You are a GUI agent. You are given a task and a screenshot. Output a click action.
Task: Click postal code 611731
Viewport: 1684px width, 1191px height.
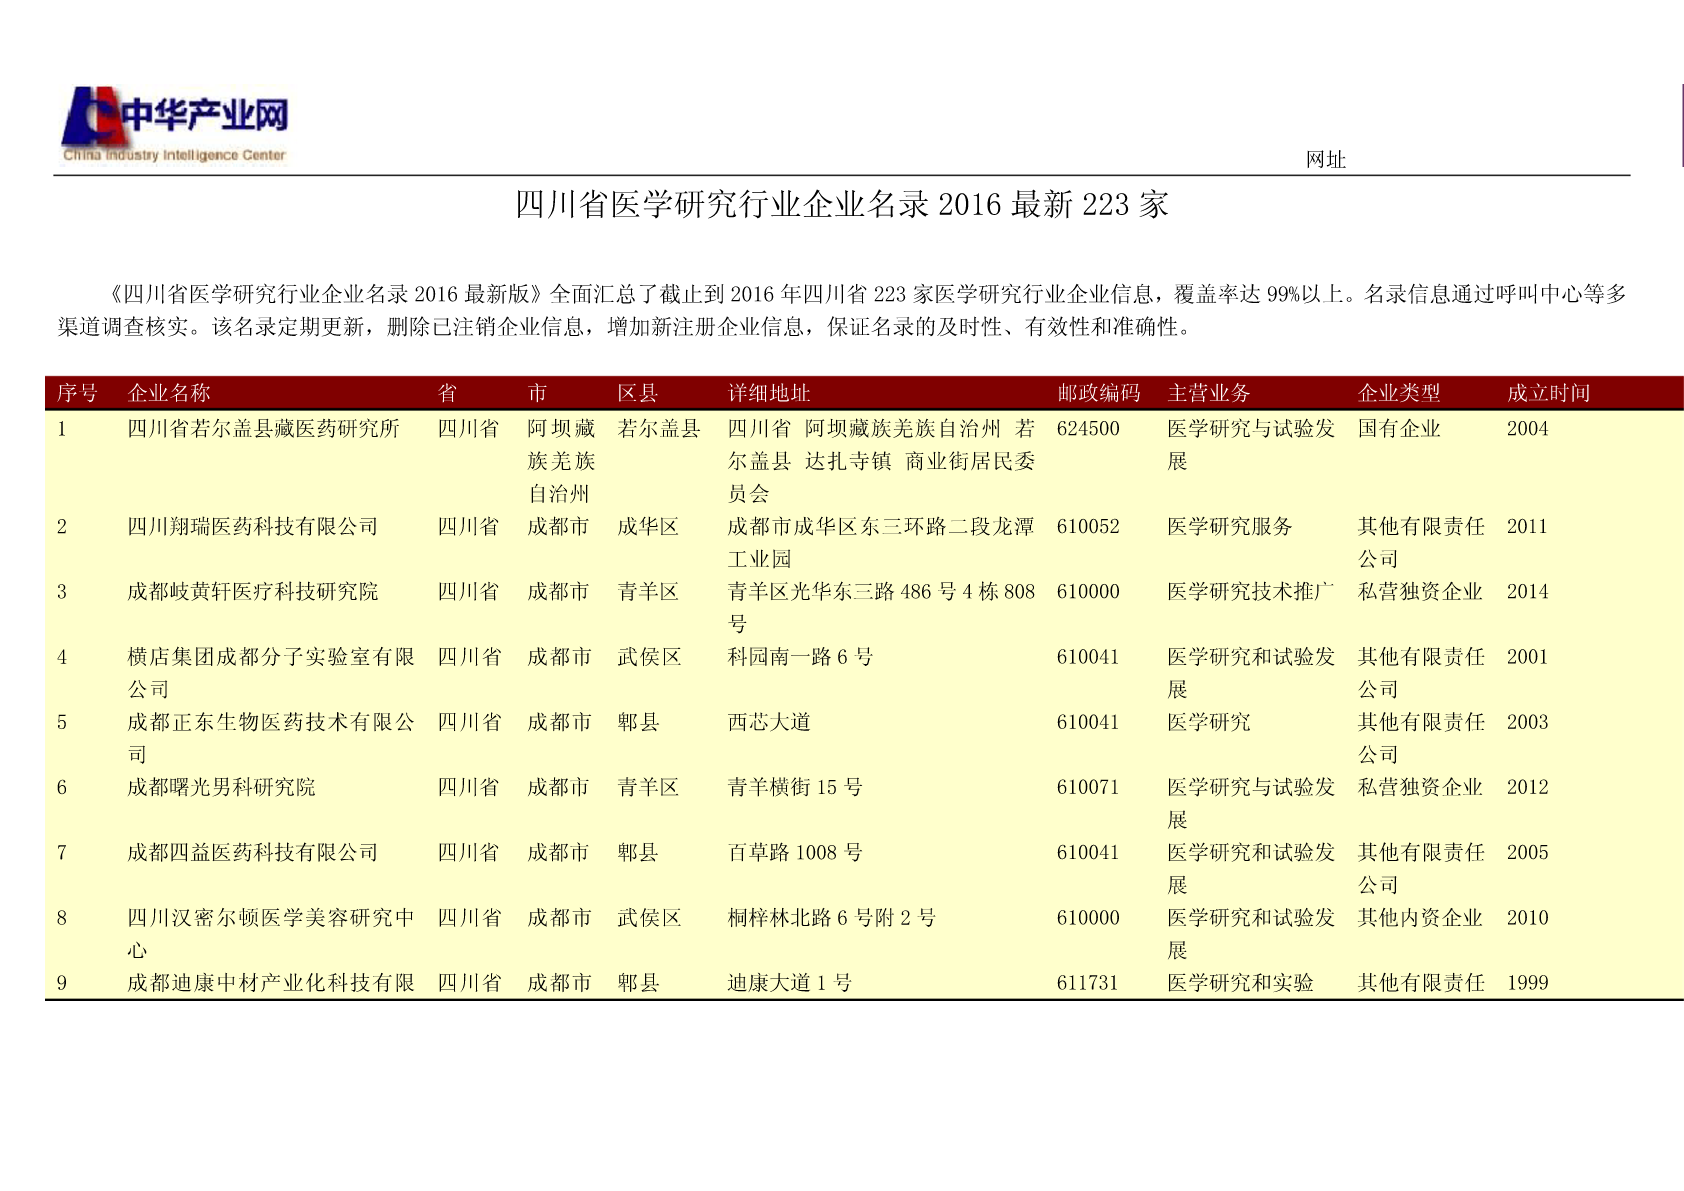click(x=1088, y=983)
